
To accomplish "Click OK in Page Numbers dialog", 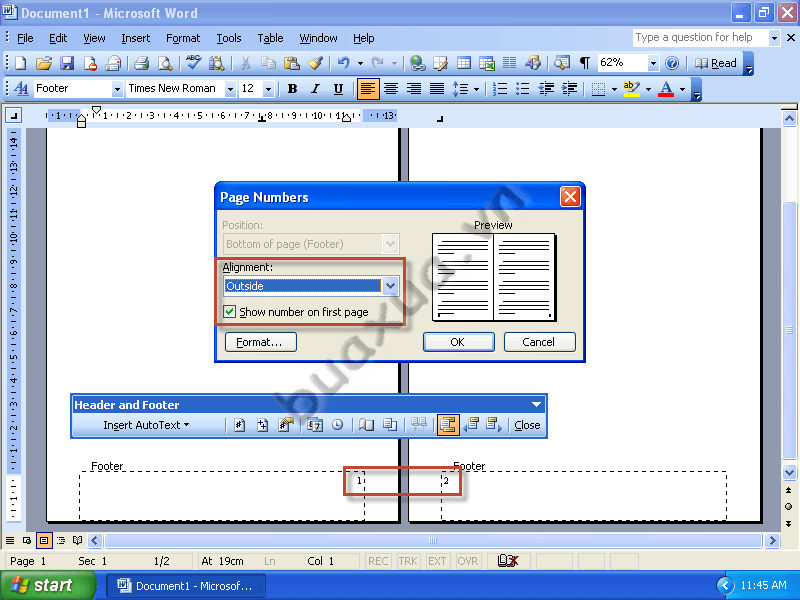I will pyautogui.click(x=458, y=342).
